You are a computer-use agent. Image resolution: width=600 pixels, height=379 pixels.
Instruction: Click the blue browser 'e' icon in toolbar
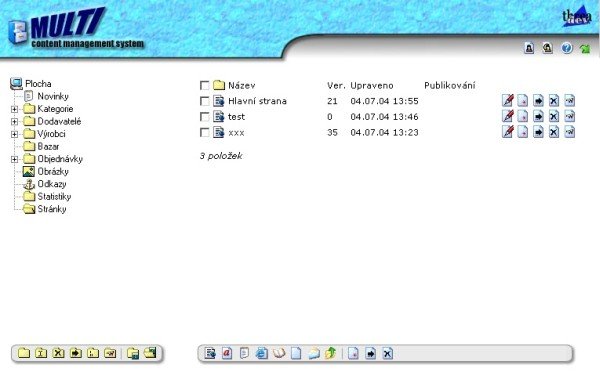pos(262,353)
